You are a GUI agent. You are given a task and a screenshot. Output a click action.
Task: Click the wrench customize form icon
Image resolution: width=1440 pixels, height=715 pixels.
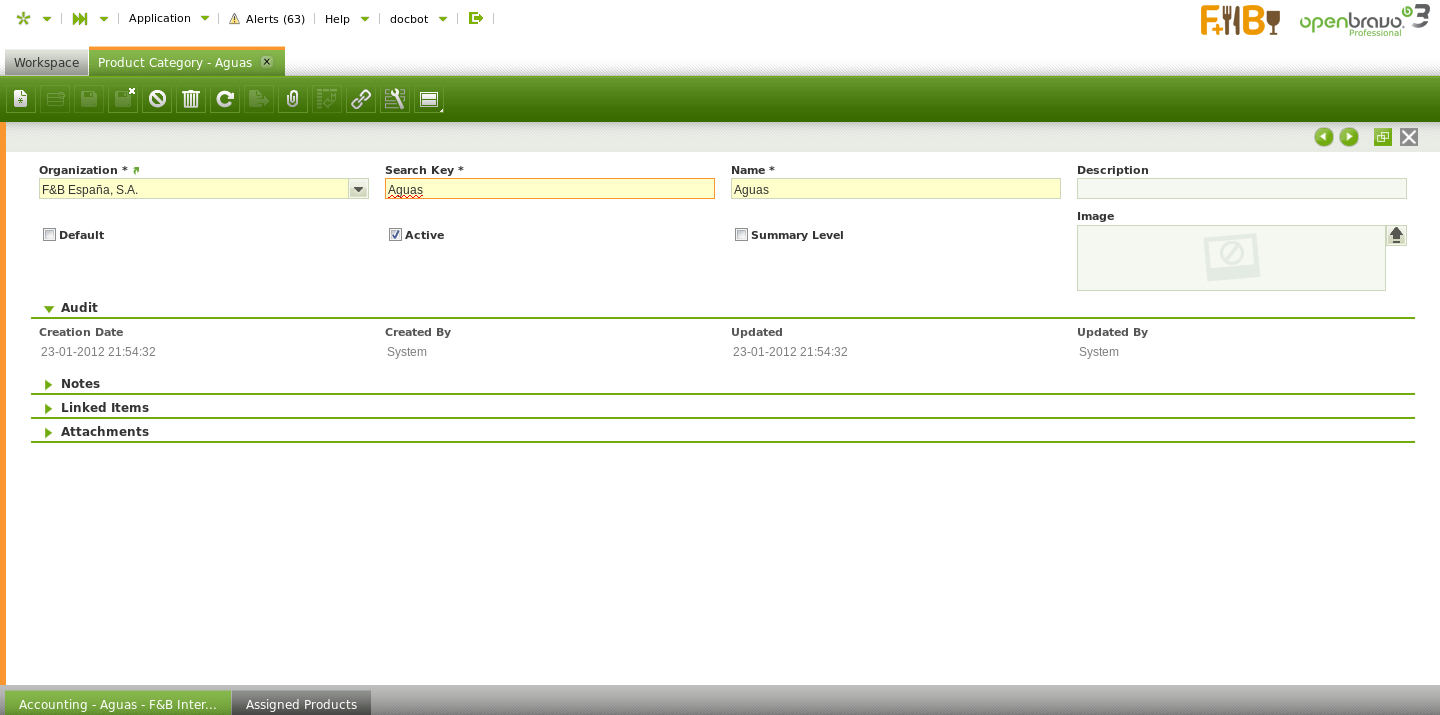[395, 99]
